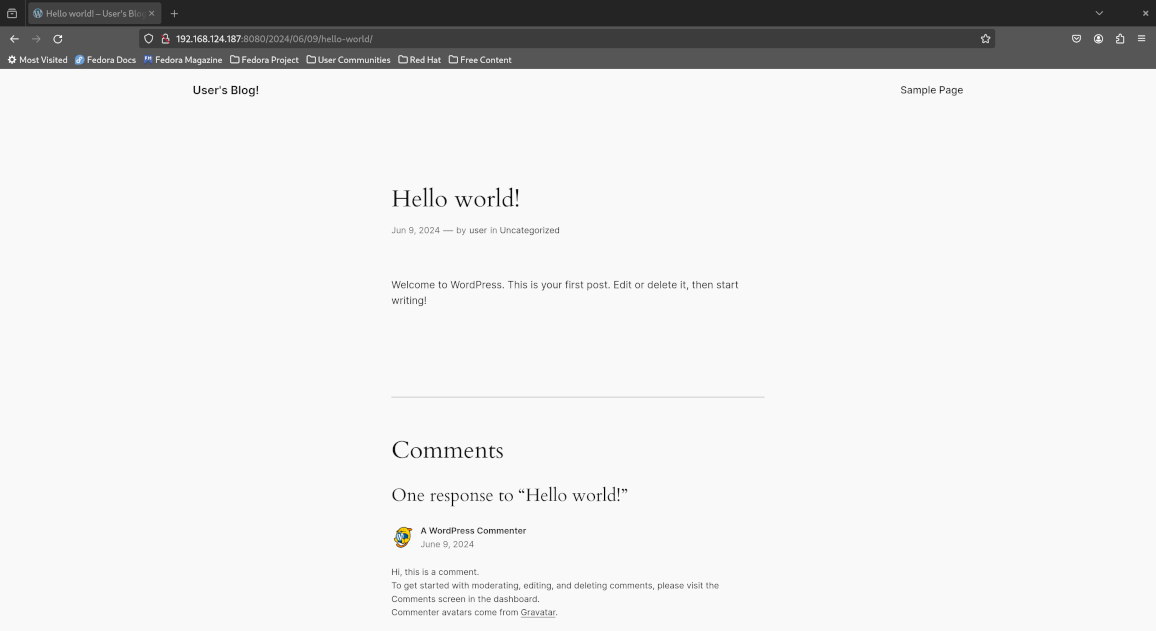Viewport: 1156px width, 631px height.
Task: Click the Comments heading text
Action: tap(448, 450)
